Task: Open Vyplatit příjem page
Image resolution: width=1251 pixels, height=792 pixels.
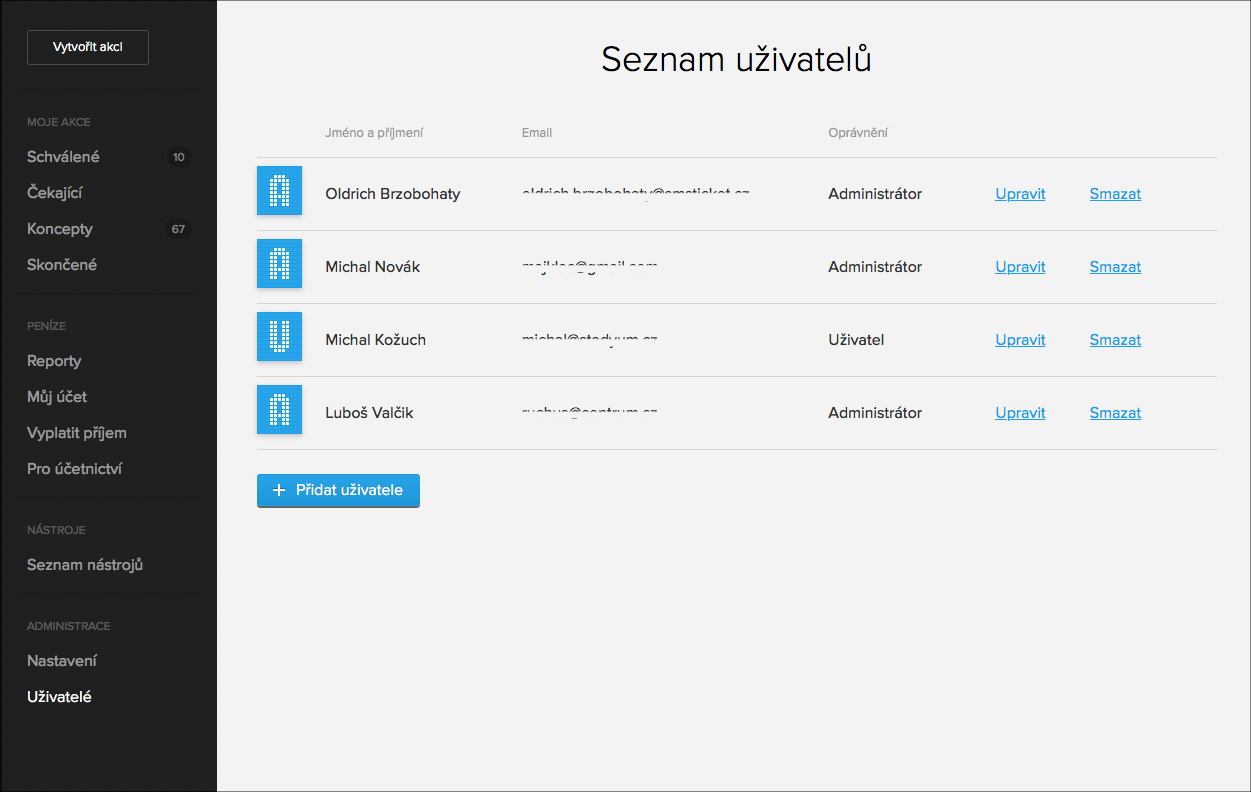Action: pos(77,433)
